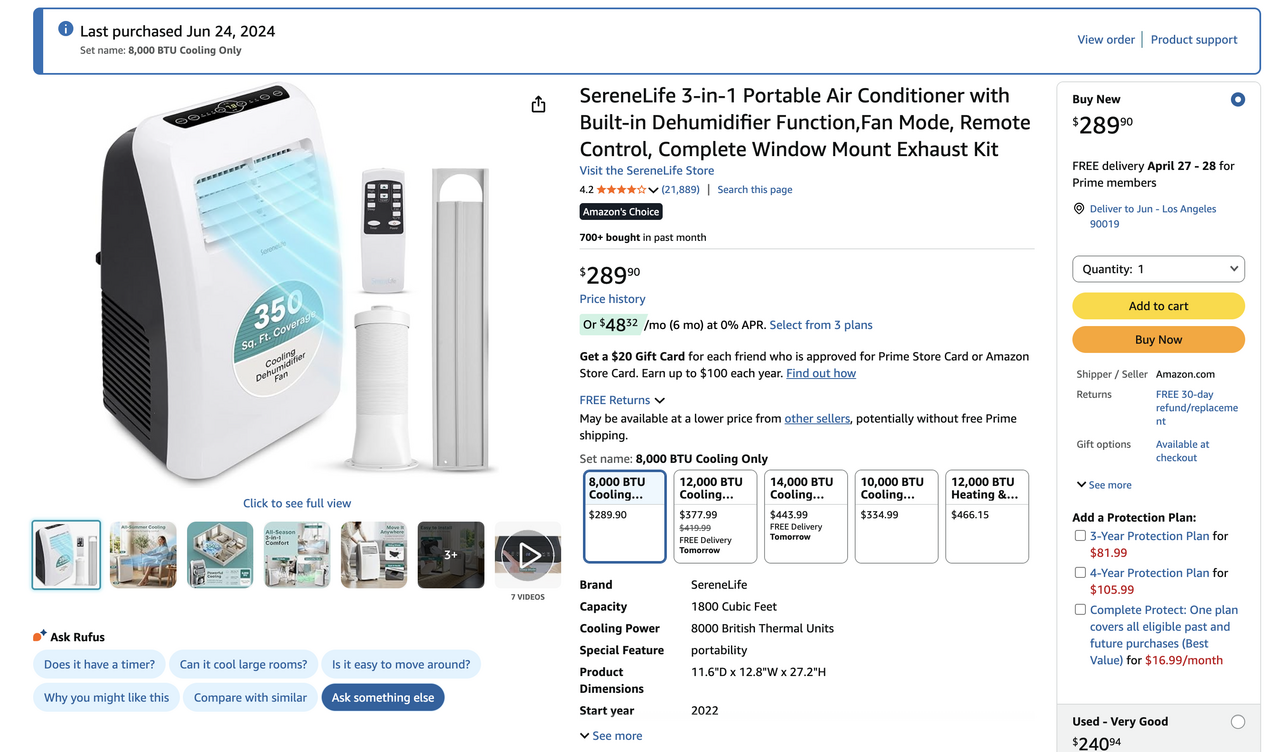Click the Add to cart button
This screenshot has width=1280, height=752.
click(1158, 306)
